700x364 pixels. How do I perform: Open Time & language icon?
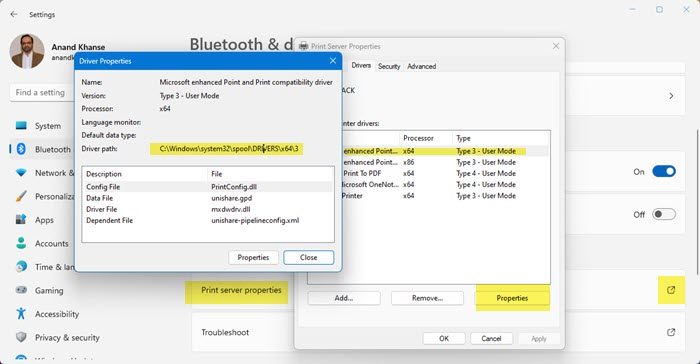(x=21, y=267)
